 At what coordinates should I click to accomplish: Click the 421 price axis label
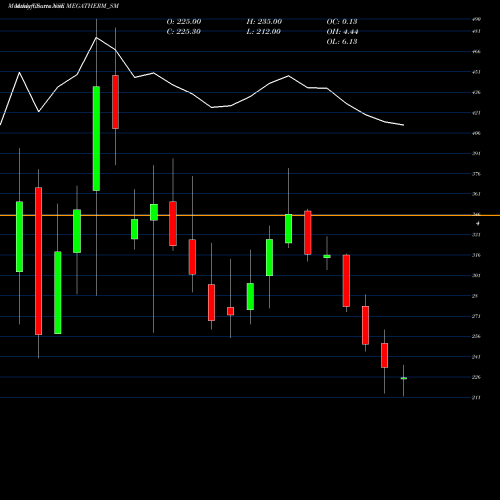tap(476, 113)
